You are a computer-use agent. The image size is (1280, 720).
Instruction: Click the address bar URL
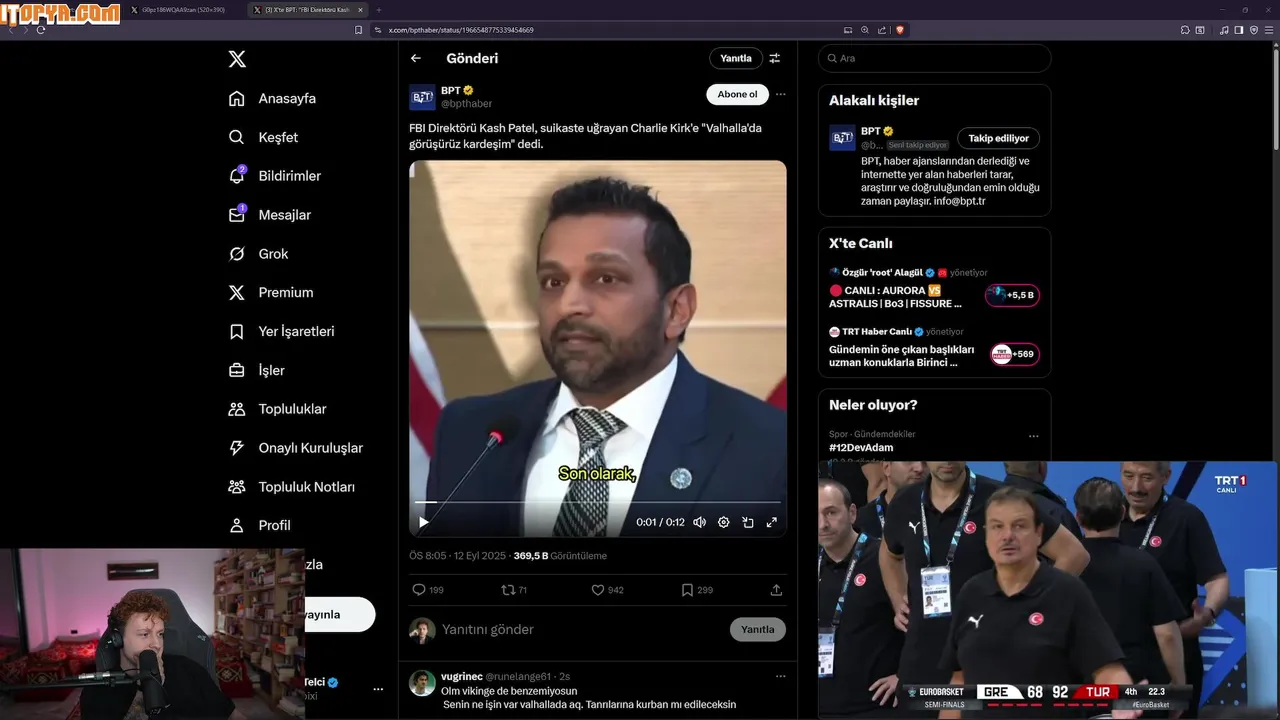click(461, 30)
